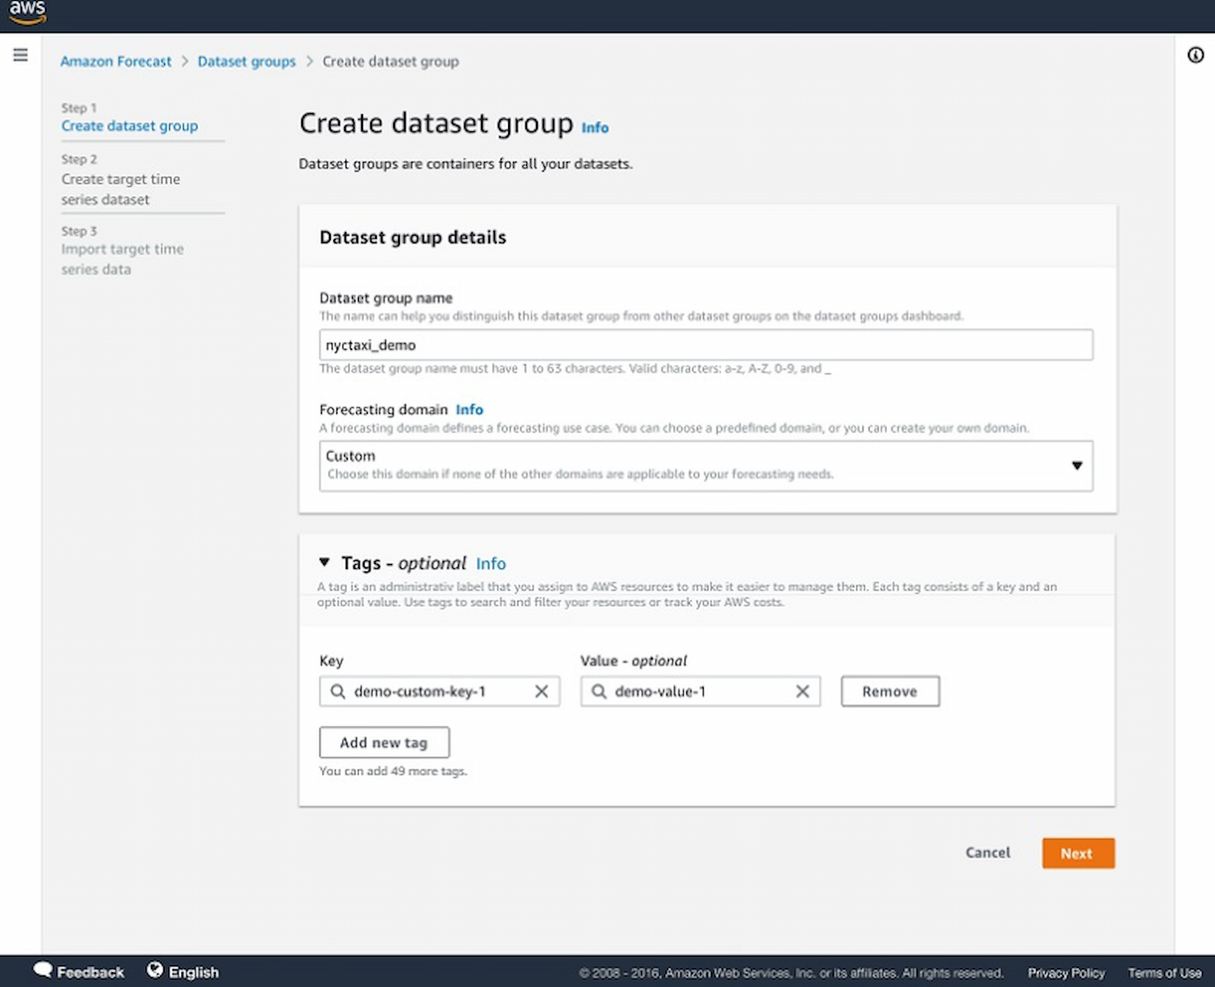Image resolution: width=1215 pixels, height=987 pixels.
Task: Open the Privacy Policy footer link
Action: pyautogui.click(x=1066, y=973)
